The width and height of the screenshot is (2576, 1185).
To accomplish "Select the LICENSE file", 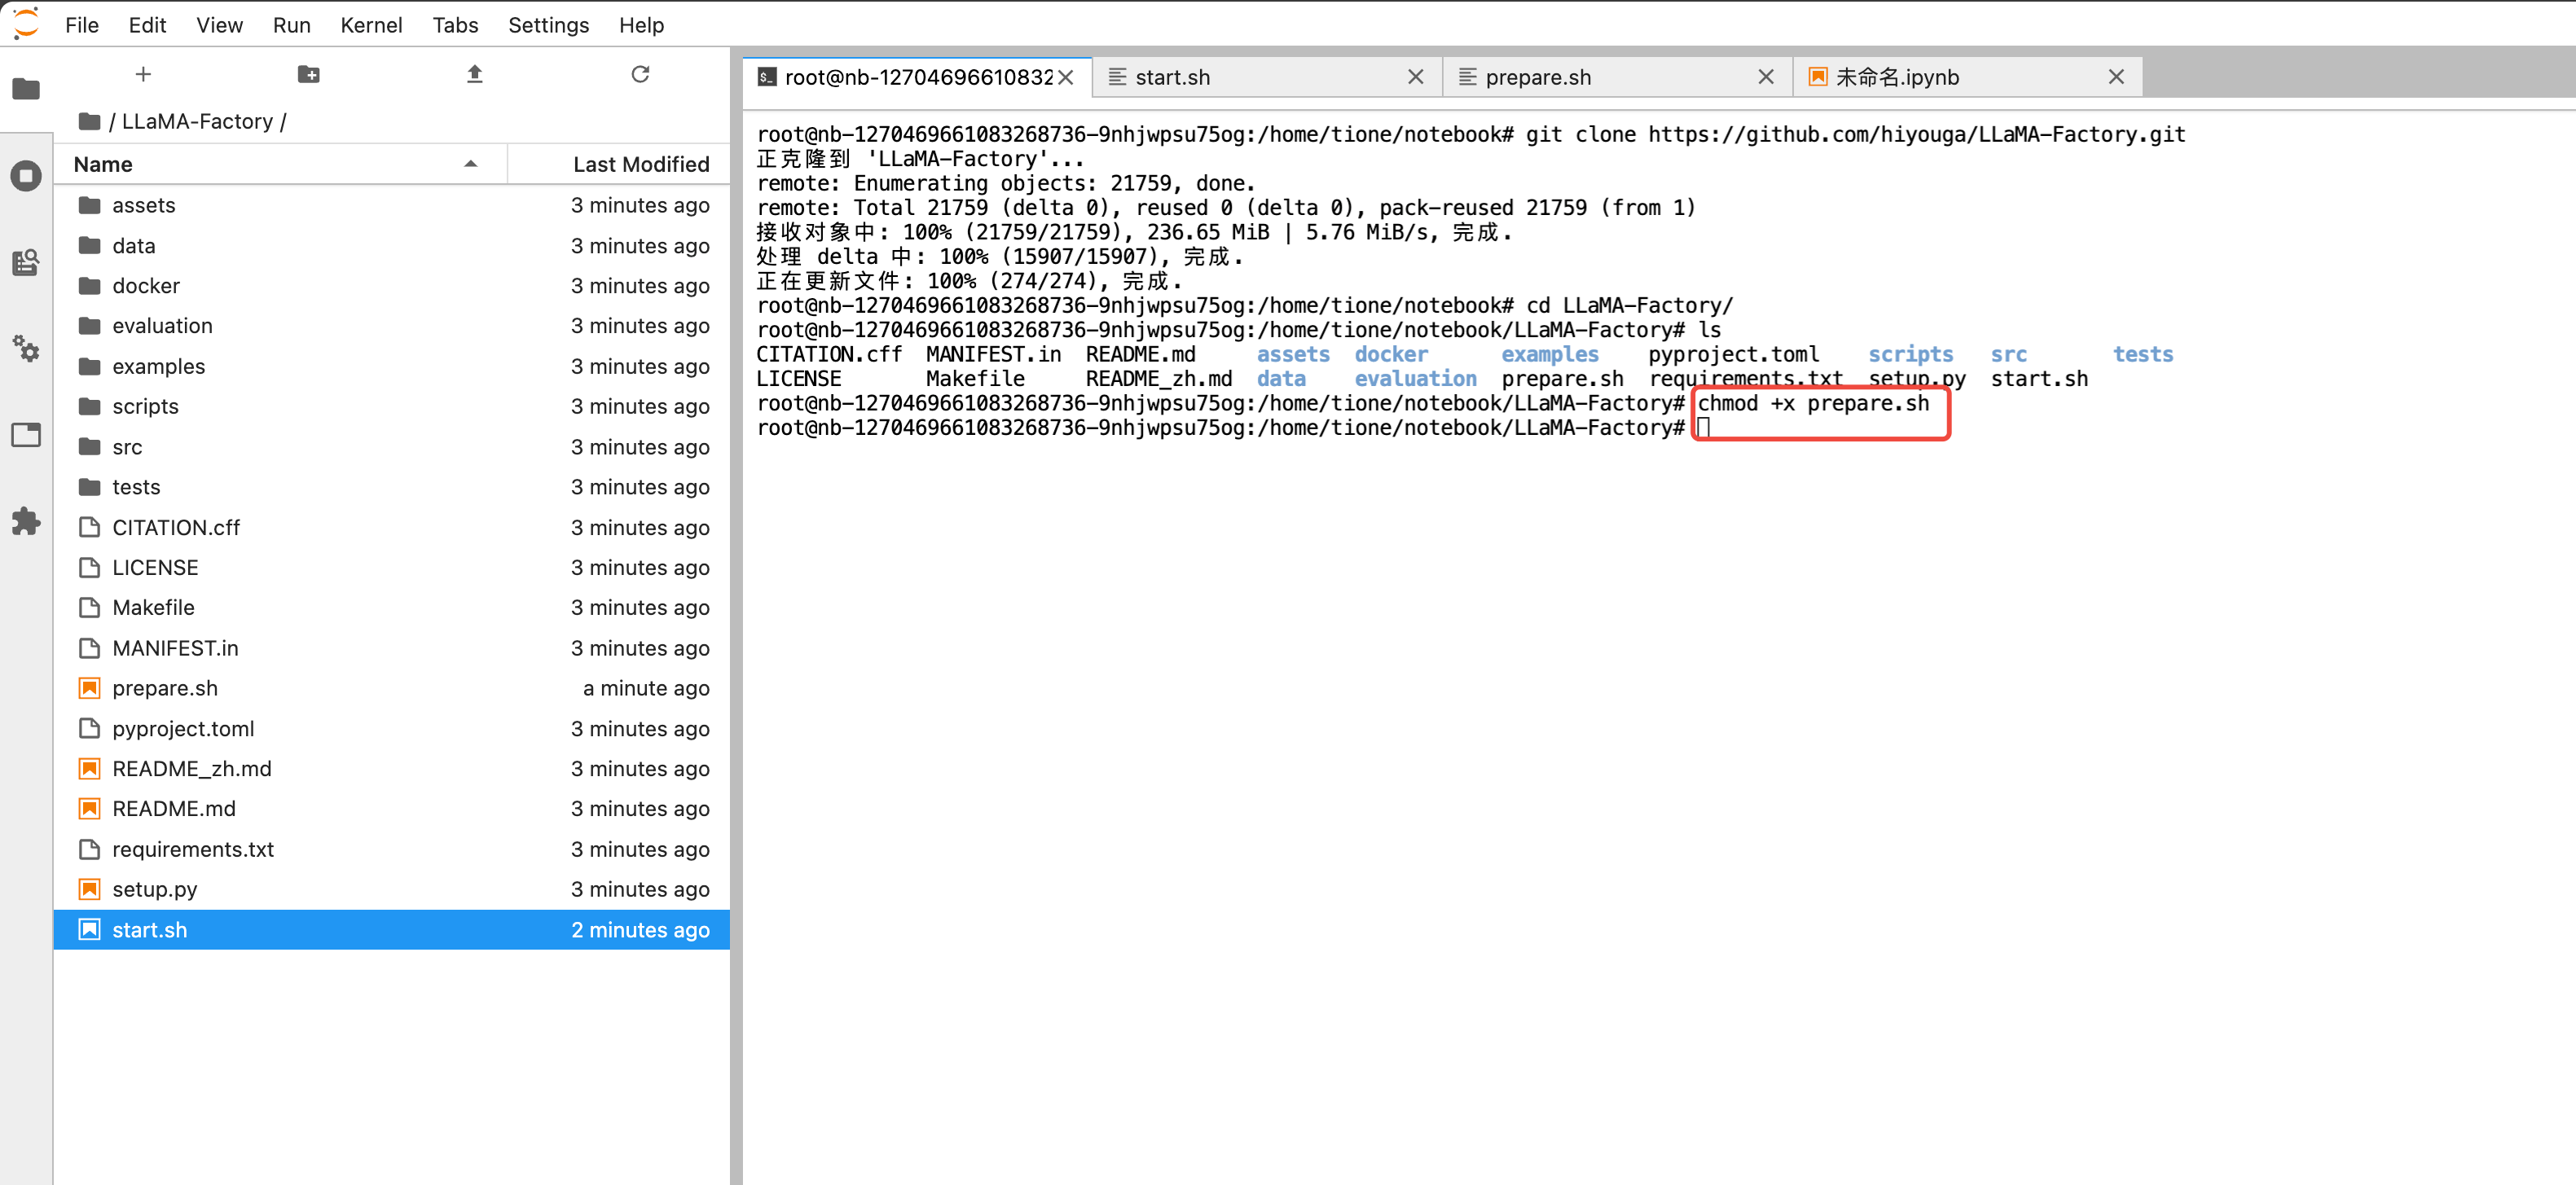I will (x=391, y=567).
